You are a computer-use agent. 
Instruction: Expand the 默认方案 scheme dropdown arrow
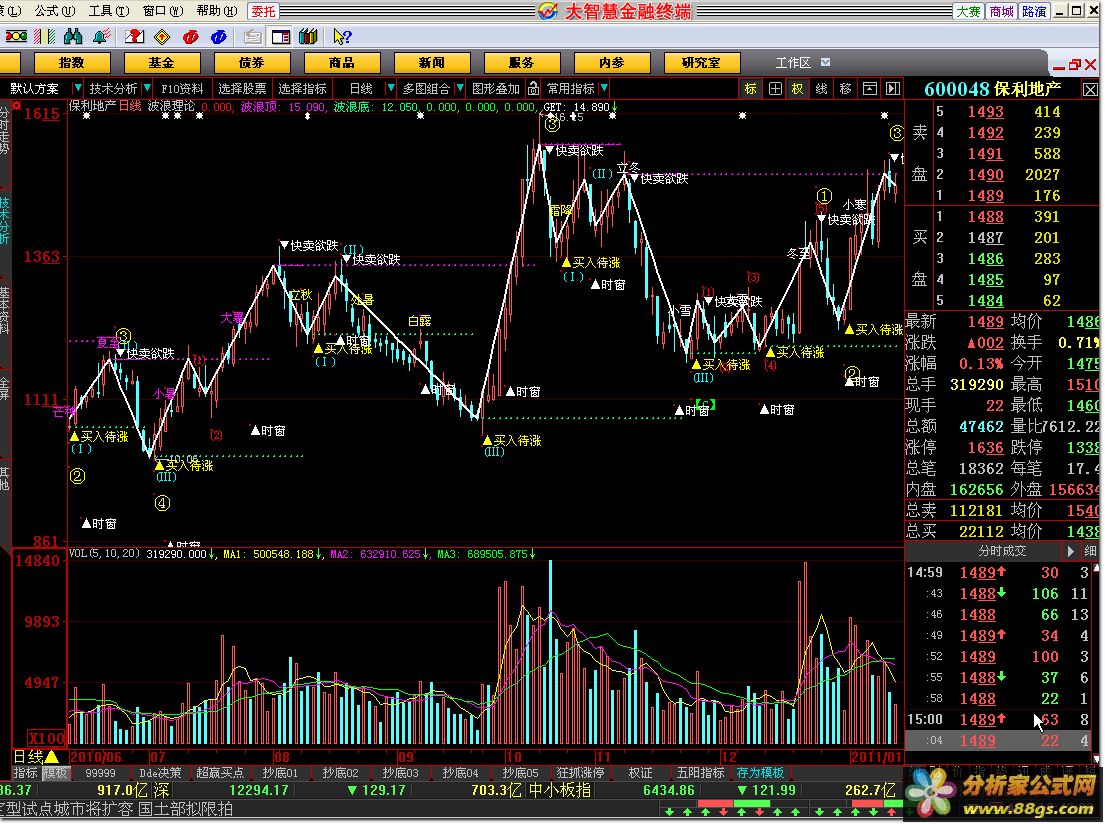coord(78,88)
